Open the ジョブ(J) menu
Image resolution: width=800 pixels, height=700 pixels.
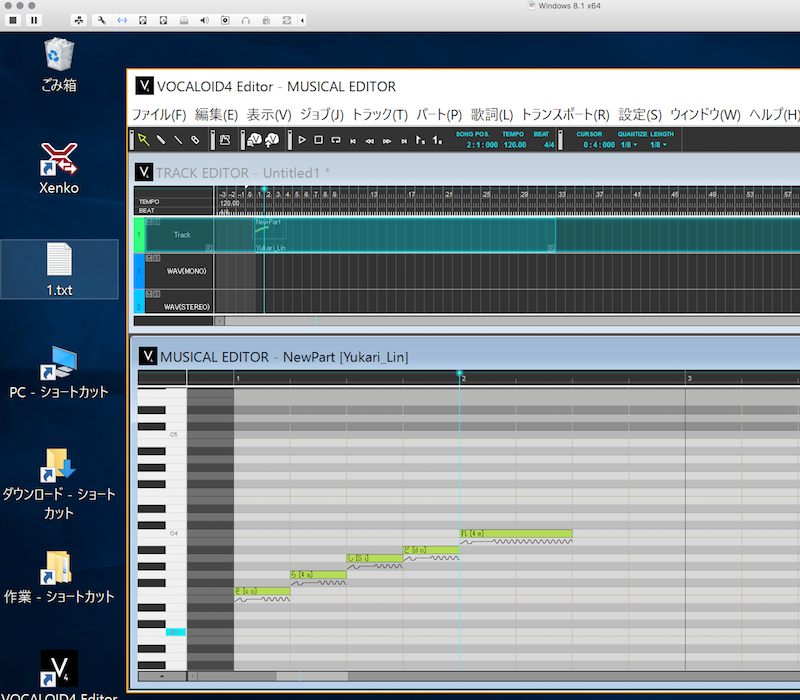(x=322, y=114)
